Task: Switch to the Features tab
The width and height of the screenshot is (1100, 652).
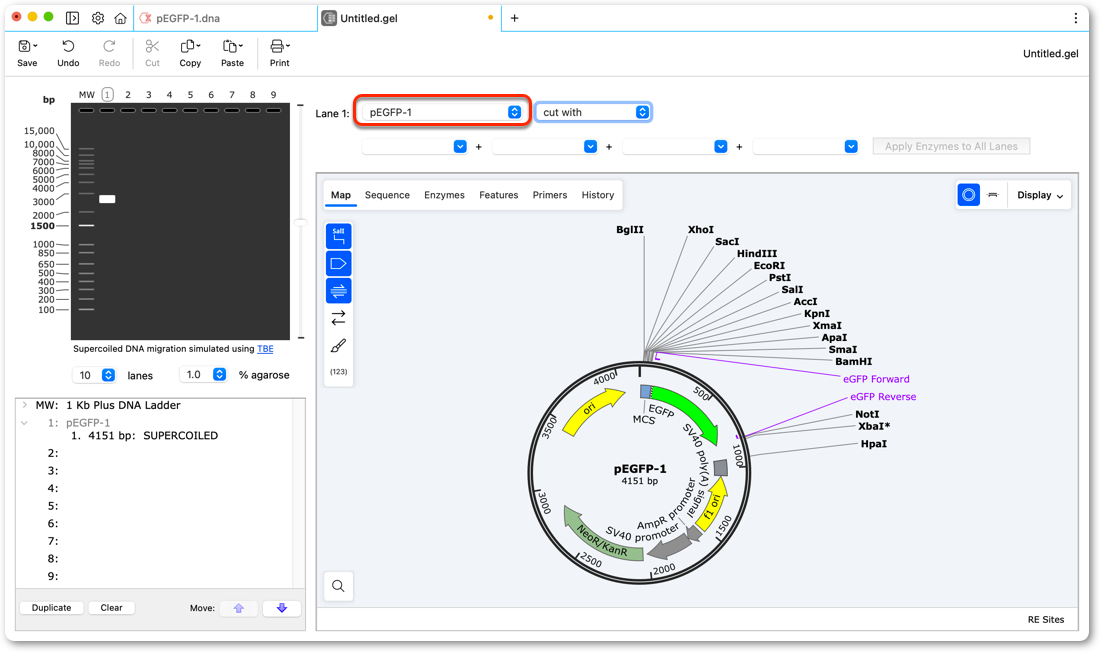Action: point(499,195)
